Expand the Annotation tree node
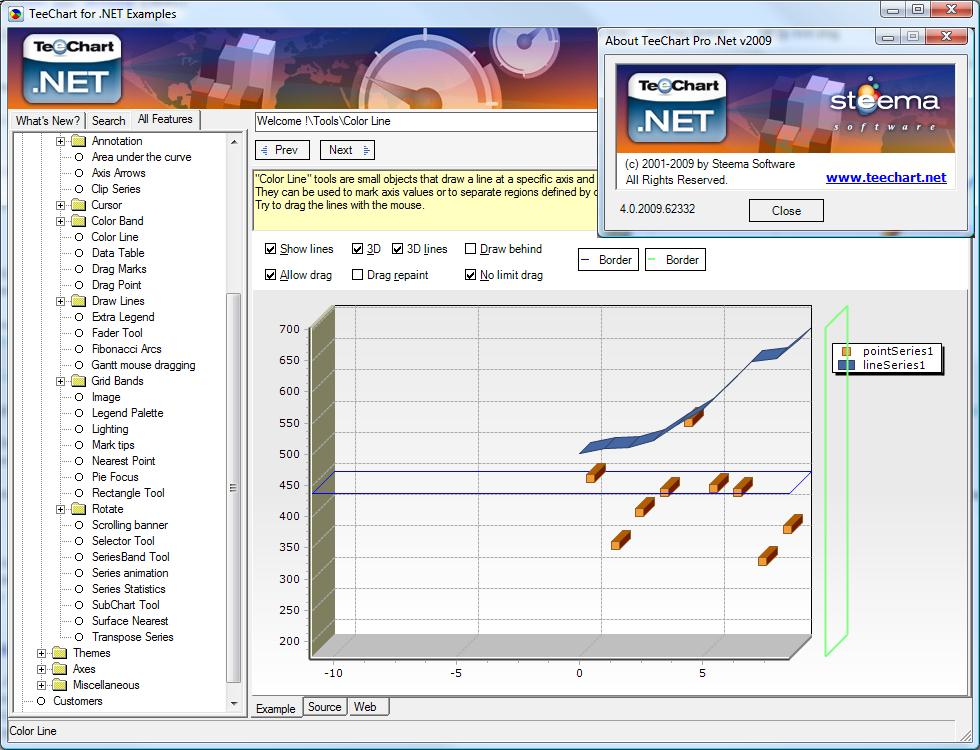This screenshot has height=750, width=980. pyautogui.click(x=61, y=141)
